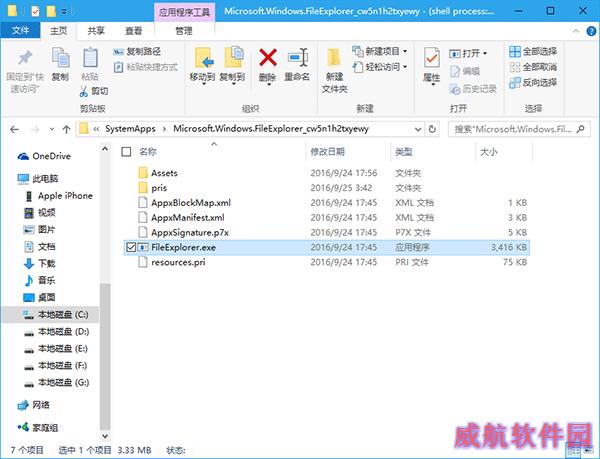
Task: Open the recent locations dropdown arrow
Action: tap(52, 129)
